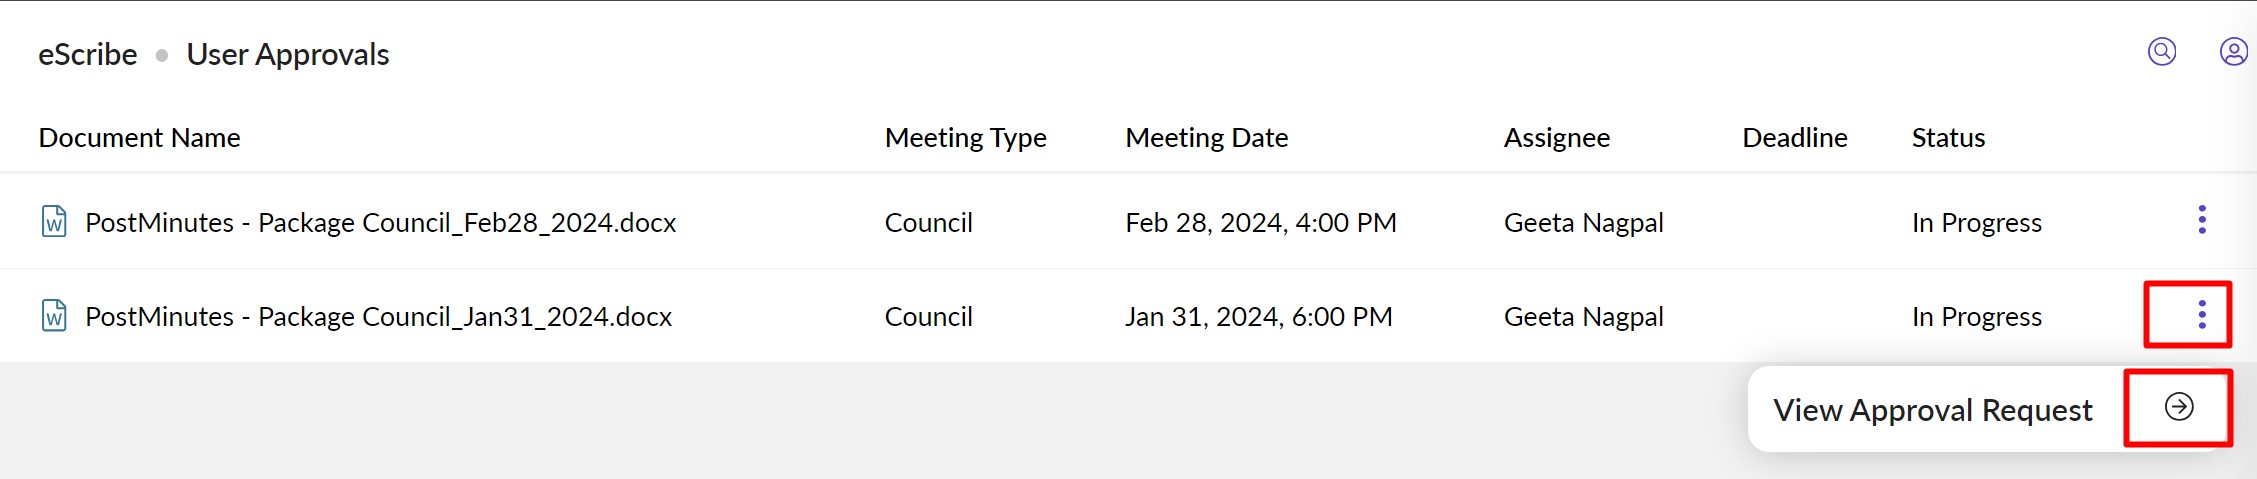2257x479 pixels.
Task: Open PostMinutes - Package Council_Feb28_2024.docx
Action: tap(380, 222)
